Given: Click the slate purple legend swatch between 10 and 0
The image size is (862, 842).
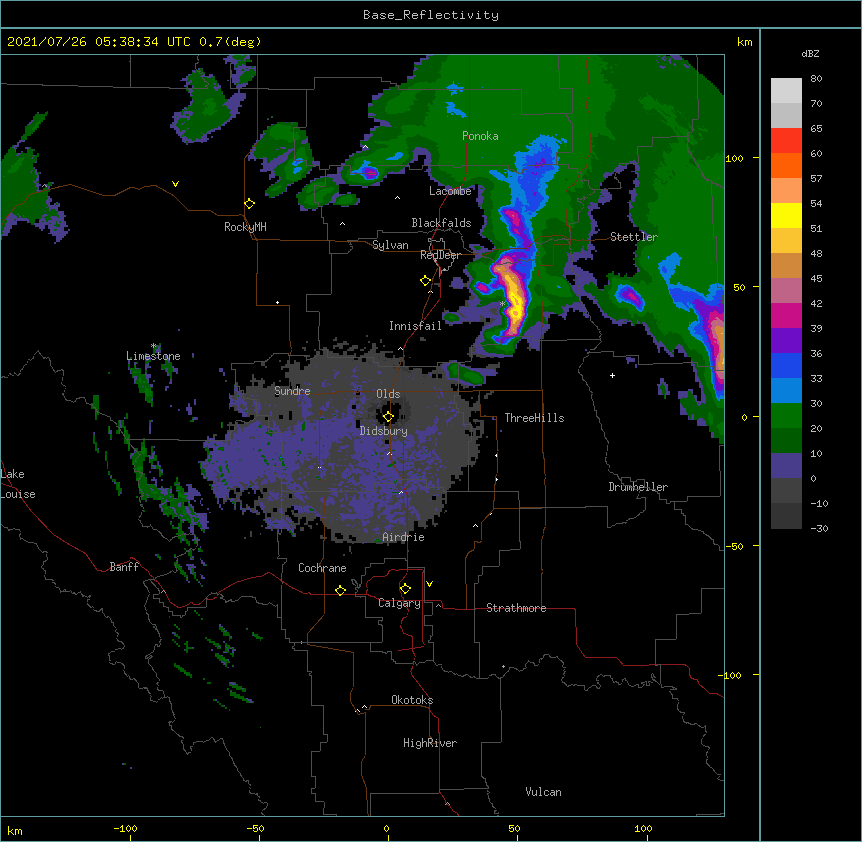Looking at the screenshot, I should point(786,466).
